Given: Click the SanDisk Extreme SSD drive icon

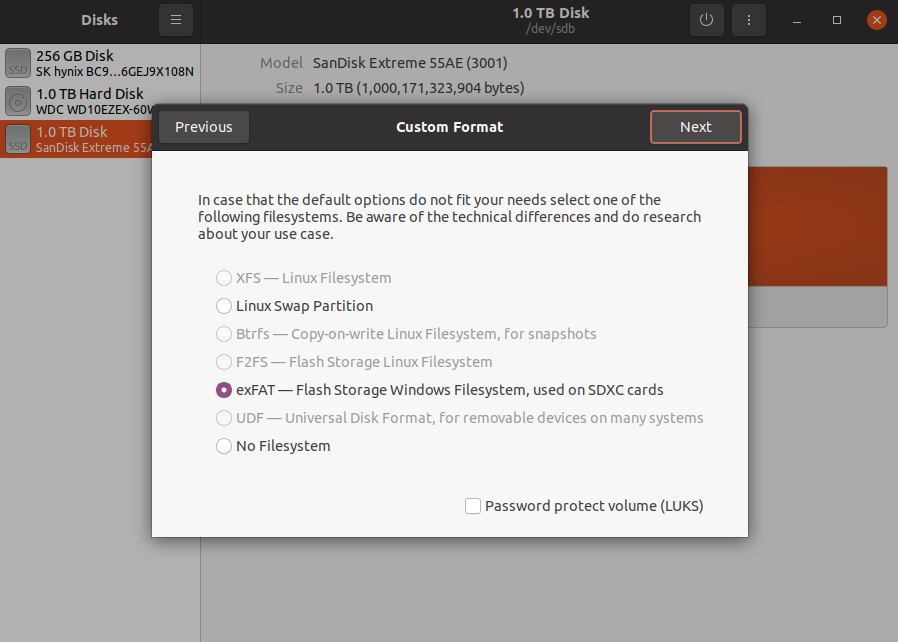Looking at the screenshot, I should pos(18,139).
